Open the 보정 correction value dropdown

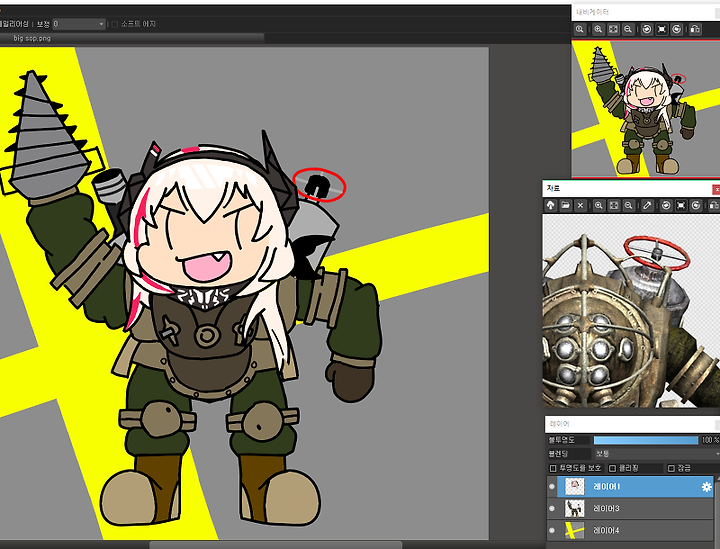(x=79, y=24)
